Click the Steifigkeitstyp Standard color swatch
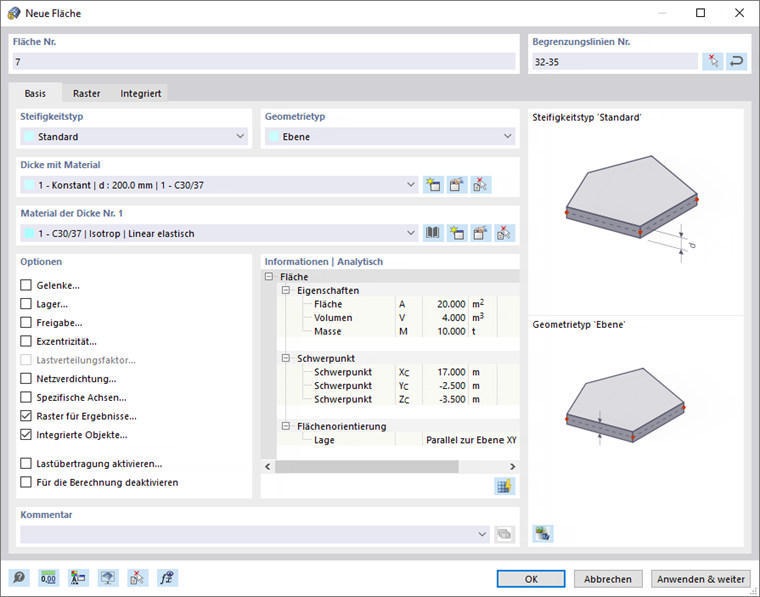Image resolution: width=760 pixels, height=597 pixels. tap(30, 136)
